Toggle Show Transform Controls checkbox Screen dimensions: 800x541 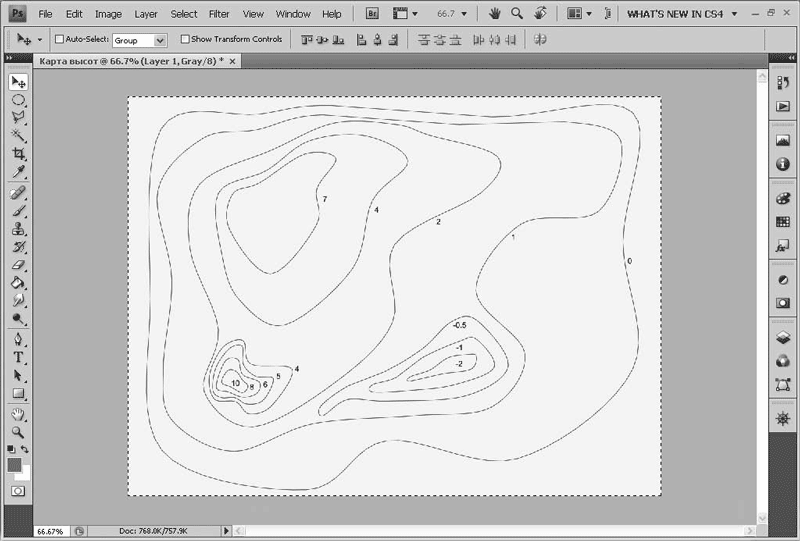click(x=185, y=40)
